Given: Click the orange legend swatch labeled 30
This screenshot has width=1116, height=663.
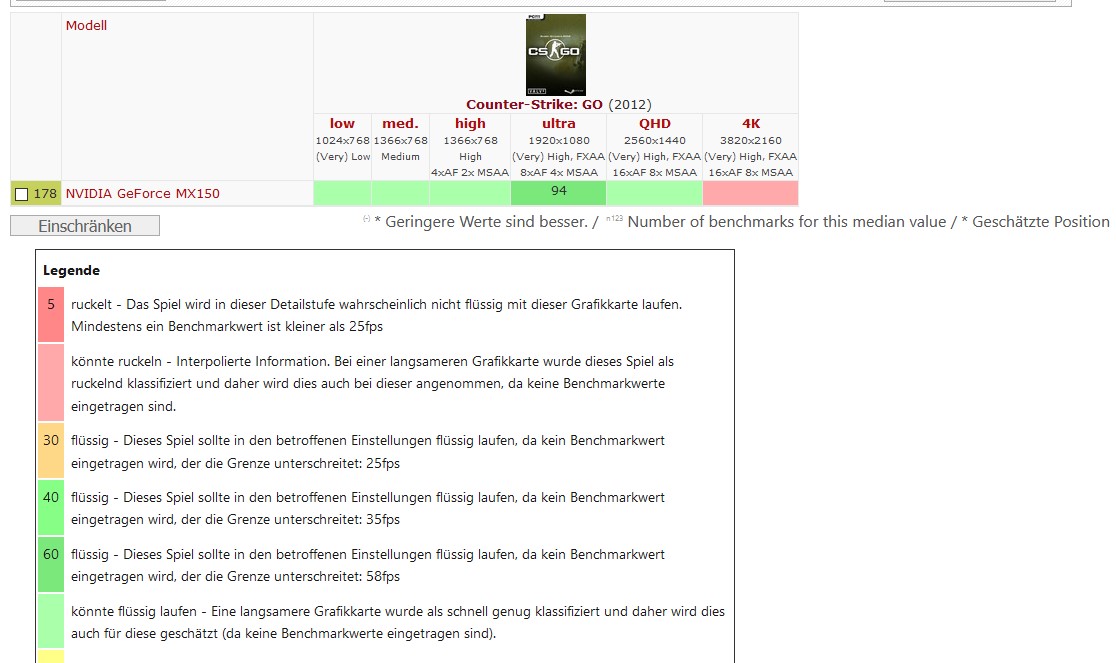Looking at the screenshot, I should [51, 450].
